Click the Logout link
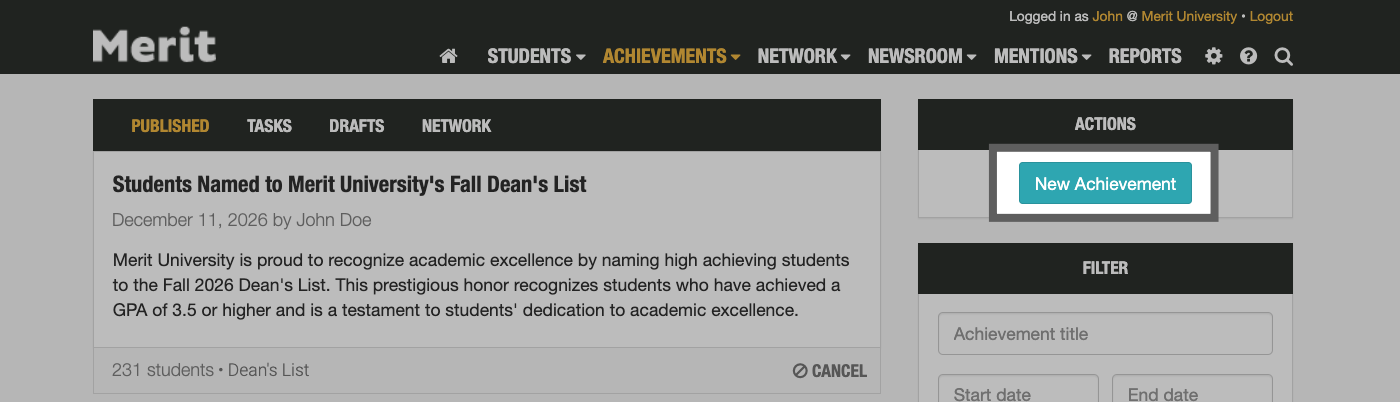This screenshot has height=402, width=1400. pyautogui.click(x=1271, y=17)
